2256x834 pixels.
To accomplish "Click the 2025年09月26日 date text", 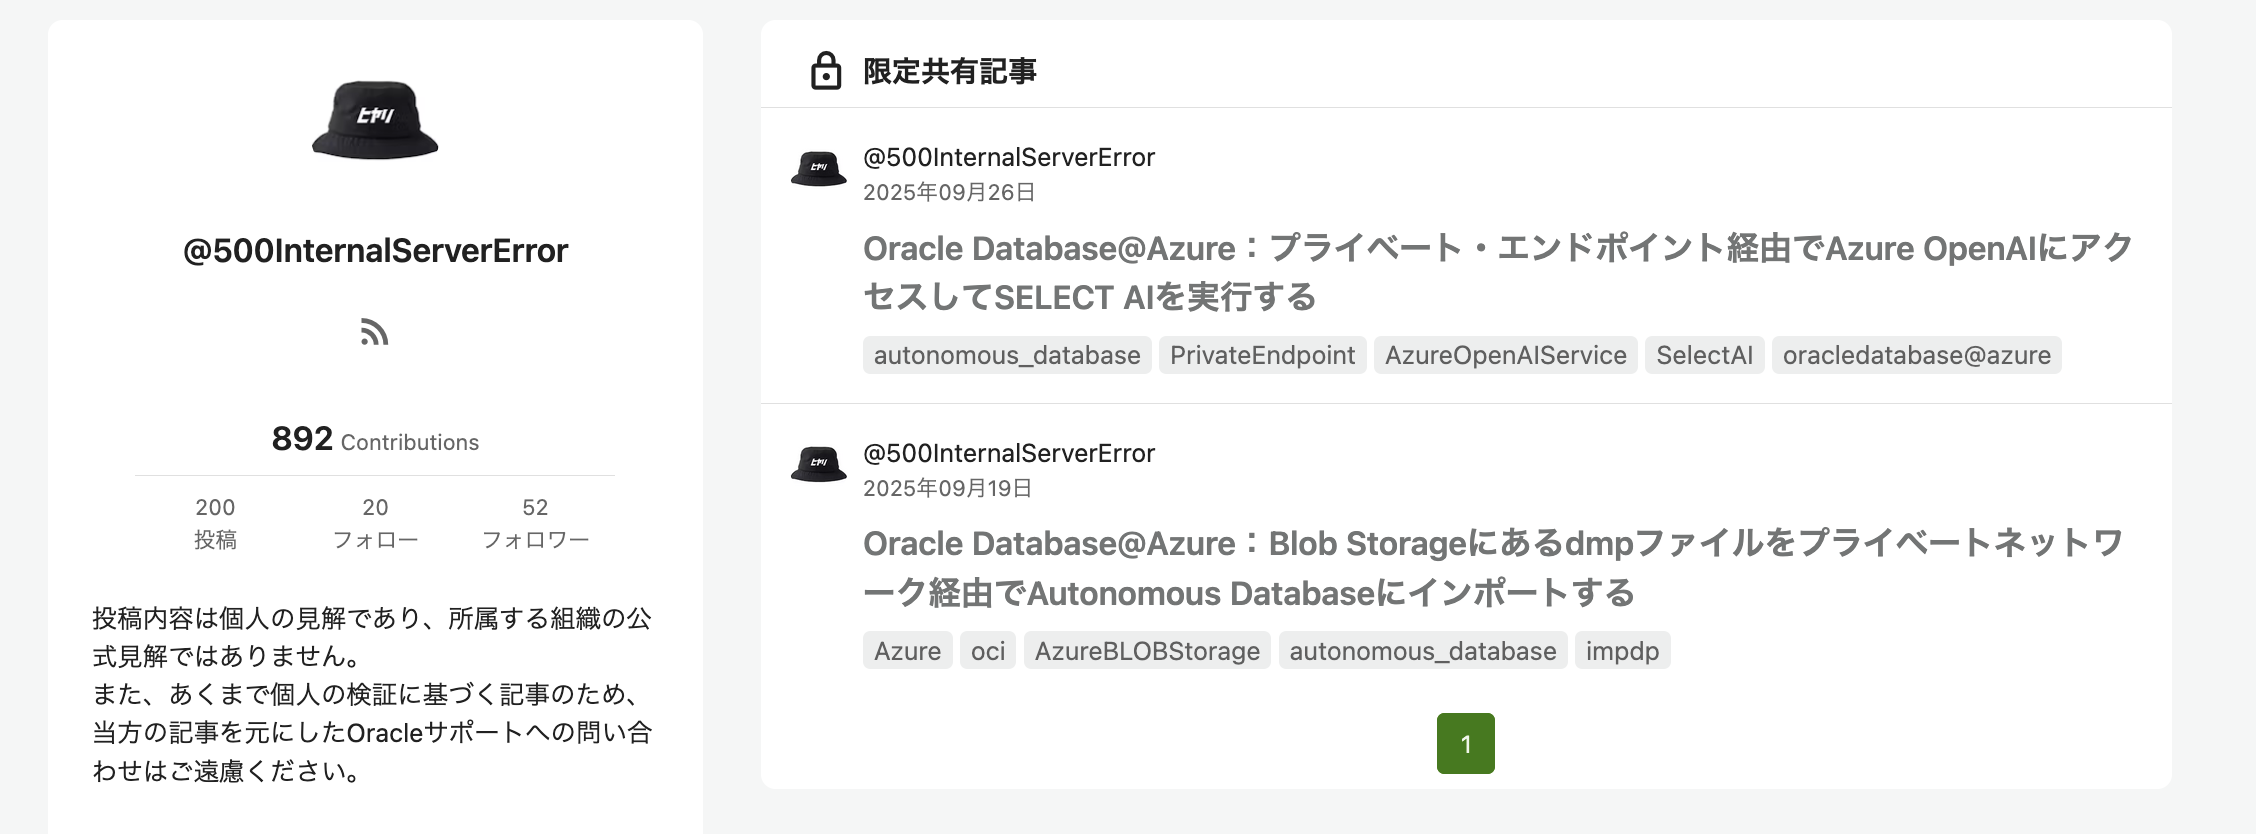I will click(949, 192).
